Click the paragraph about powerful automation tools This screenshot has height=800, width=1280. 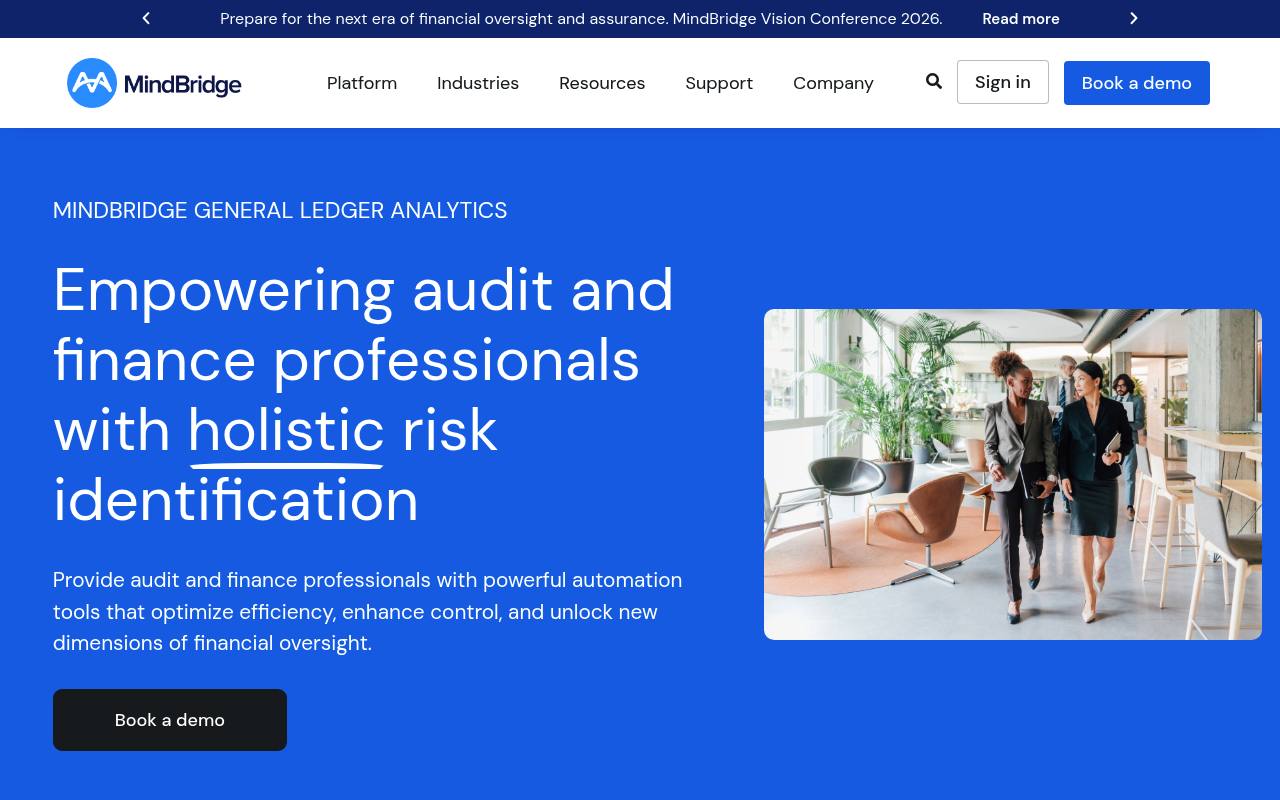point(368,611)
